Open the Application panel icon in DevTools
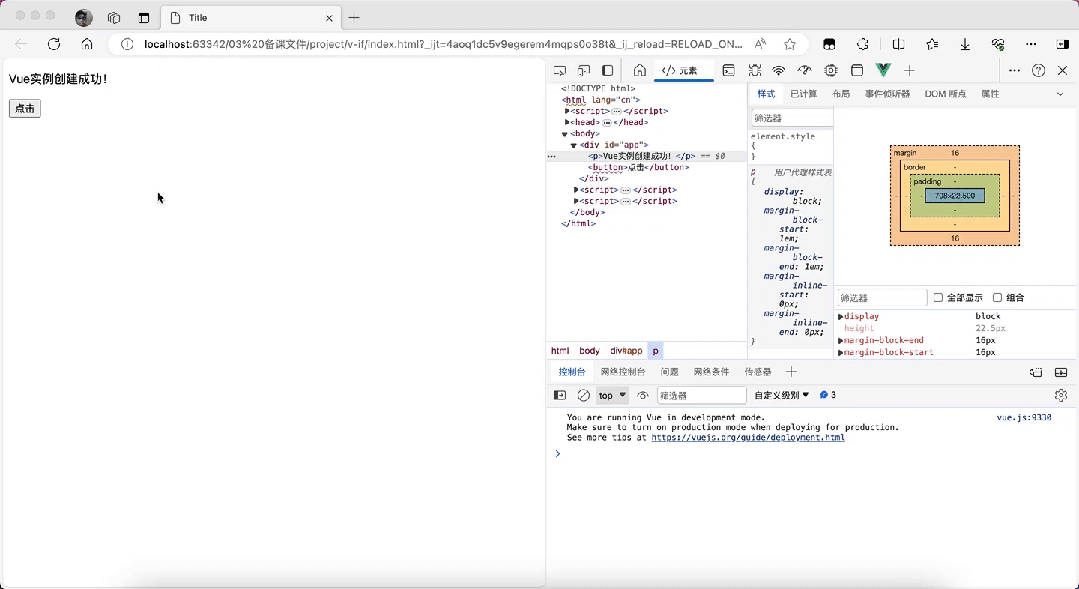This screenshot has height=589, width=1079. pos(857,70)
